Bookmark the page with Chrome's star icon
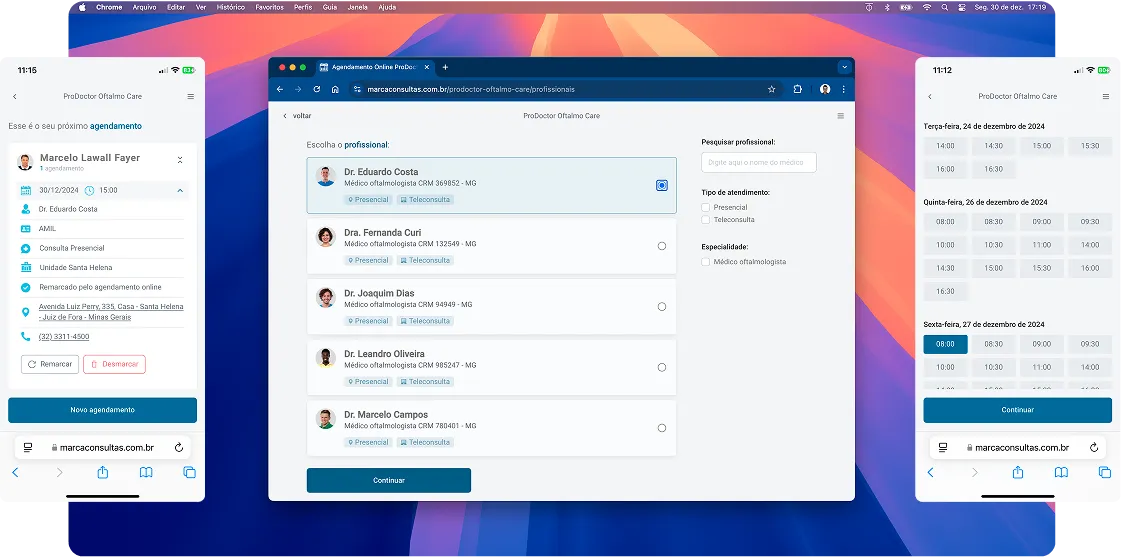1121x557 pixels. click(771, 89)
